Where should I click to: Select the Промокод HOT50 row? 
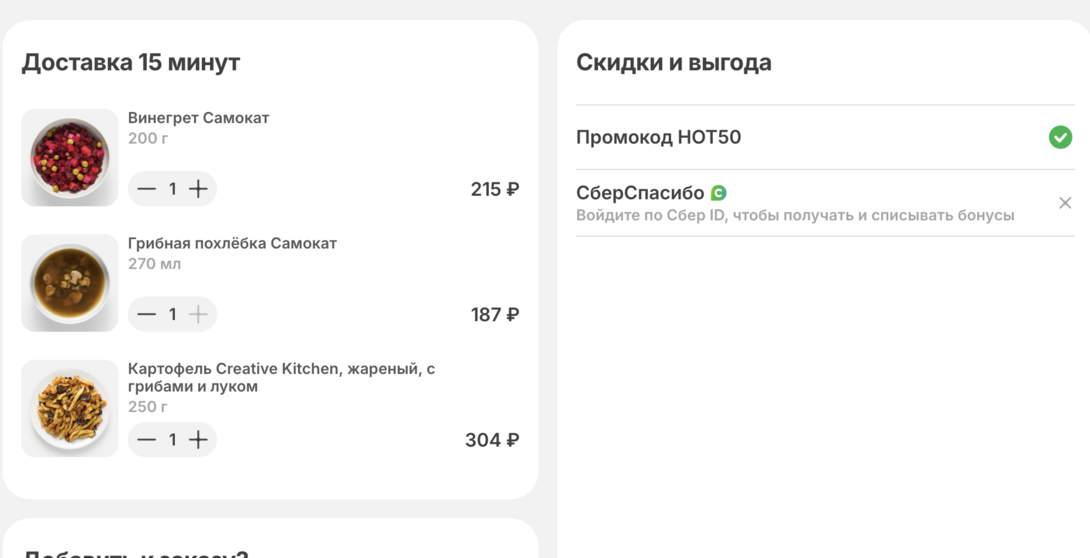tap(658, 137)
